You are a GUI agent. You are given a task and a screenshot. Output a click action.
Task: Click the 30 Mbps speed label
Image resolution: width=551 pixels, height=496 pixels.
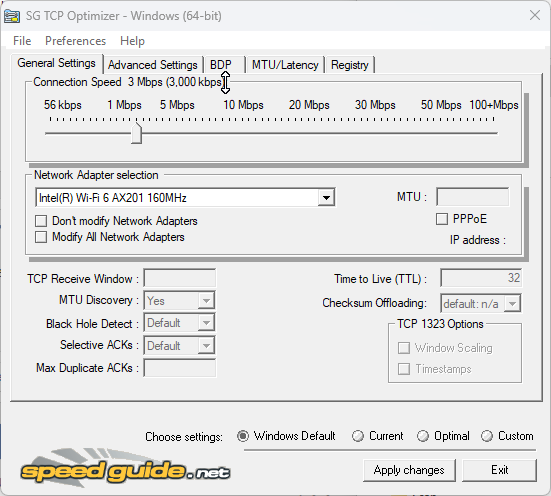pyautogui.click(x=375, y=105)
